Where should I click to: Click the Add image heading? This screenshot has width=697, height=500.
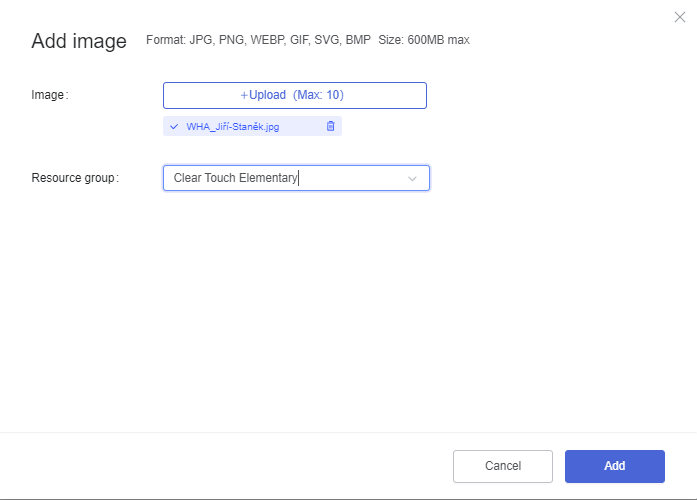tap(79, 41)
